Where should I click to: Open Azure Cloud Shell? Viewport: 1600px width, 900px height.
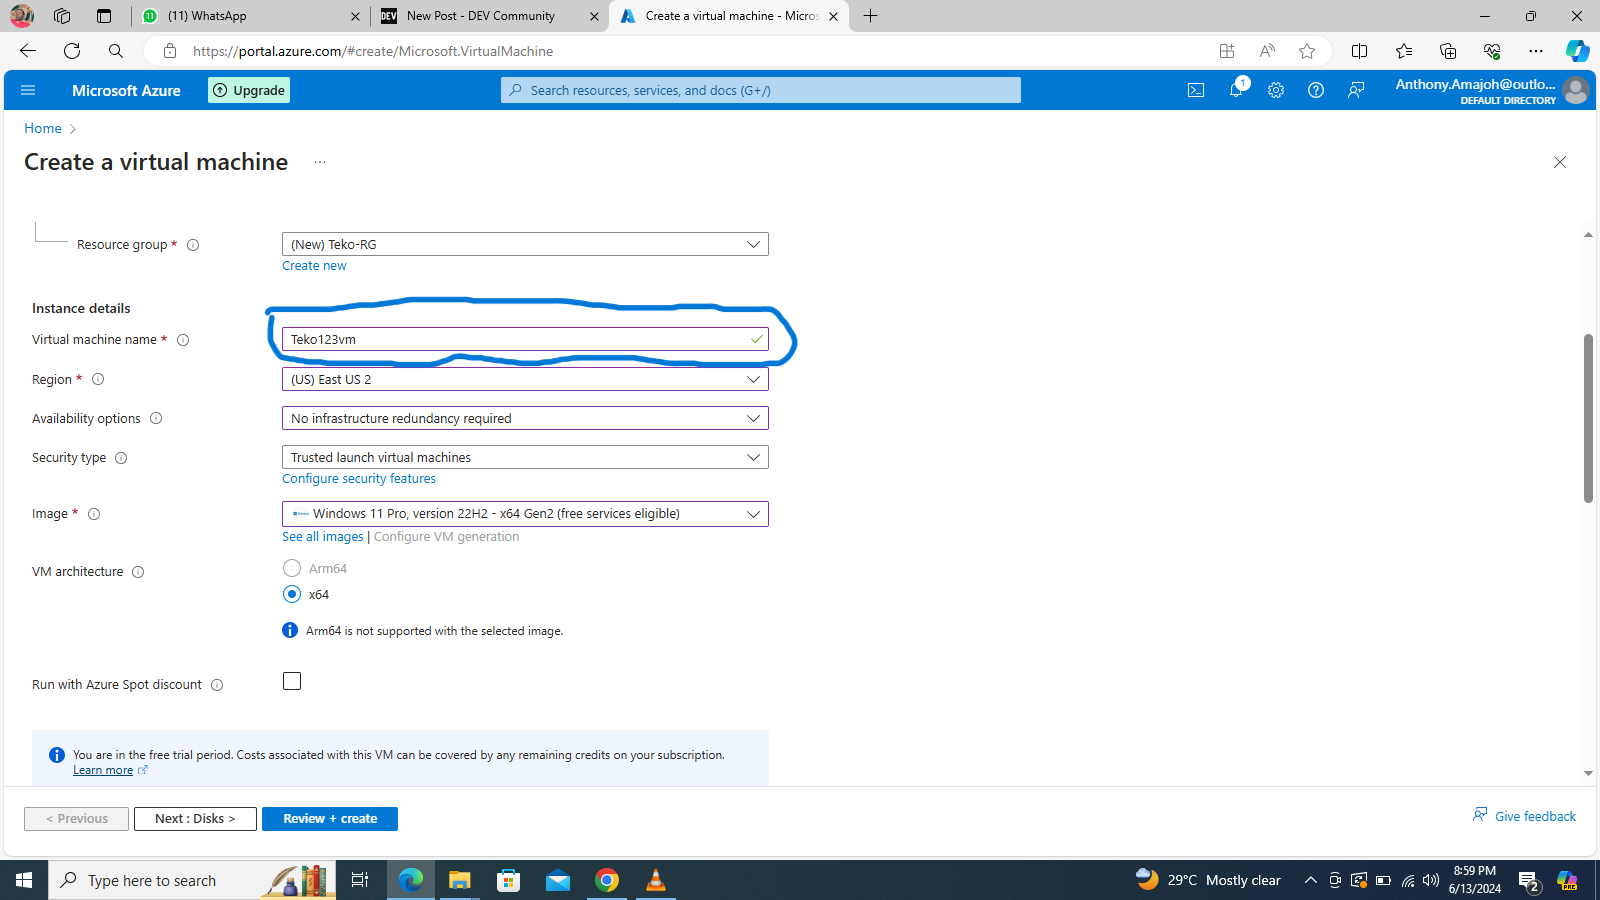click(x=1196, y=90)
